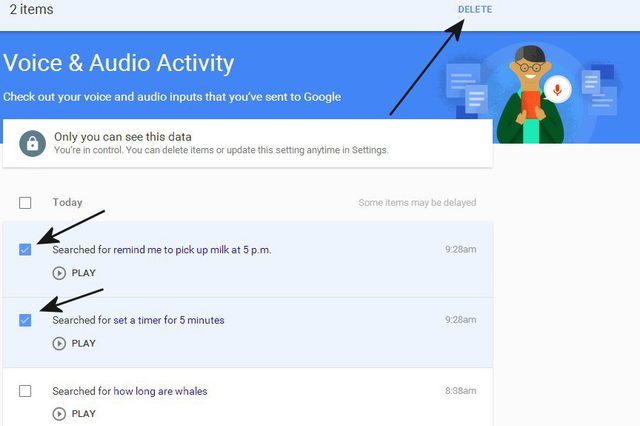Click 'Some items may be delayed' note
Viewport: 640px width, 426px height.
pyautogui.click(x=417, y=203)
